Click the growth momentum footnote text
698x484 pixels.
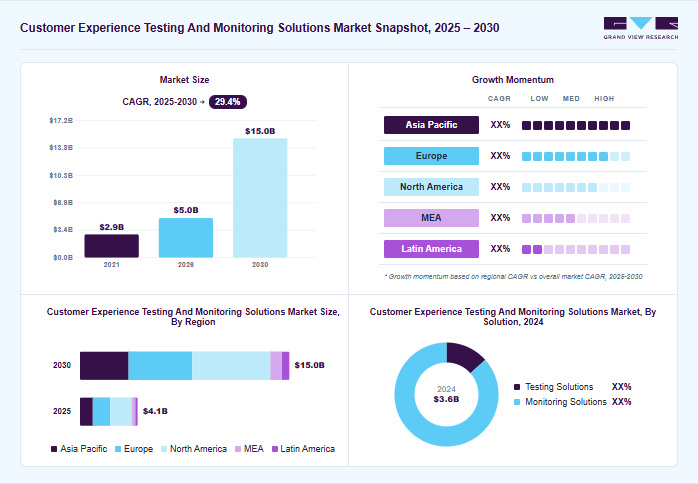(513, 277)
